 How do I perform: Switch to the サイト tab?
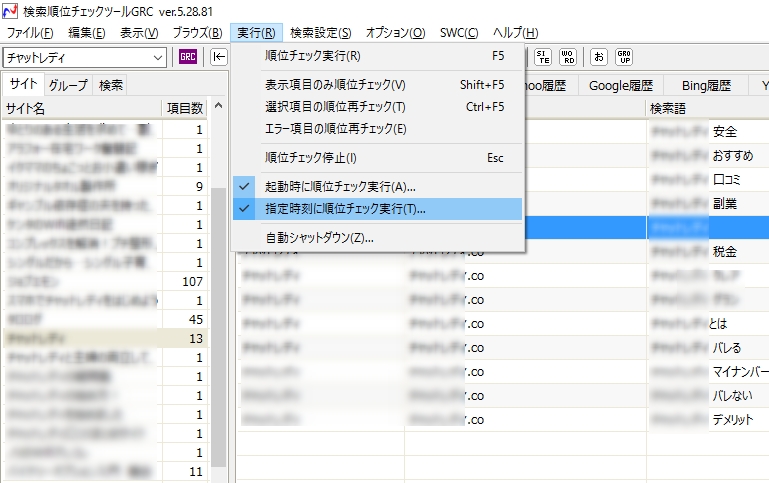24,84
